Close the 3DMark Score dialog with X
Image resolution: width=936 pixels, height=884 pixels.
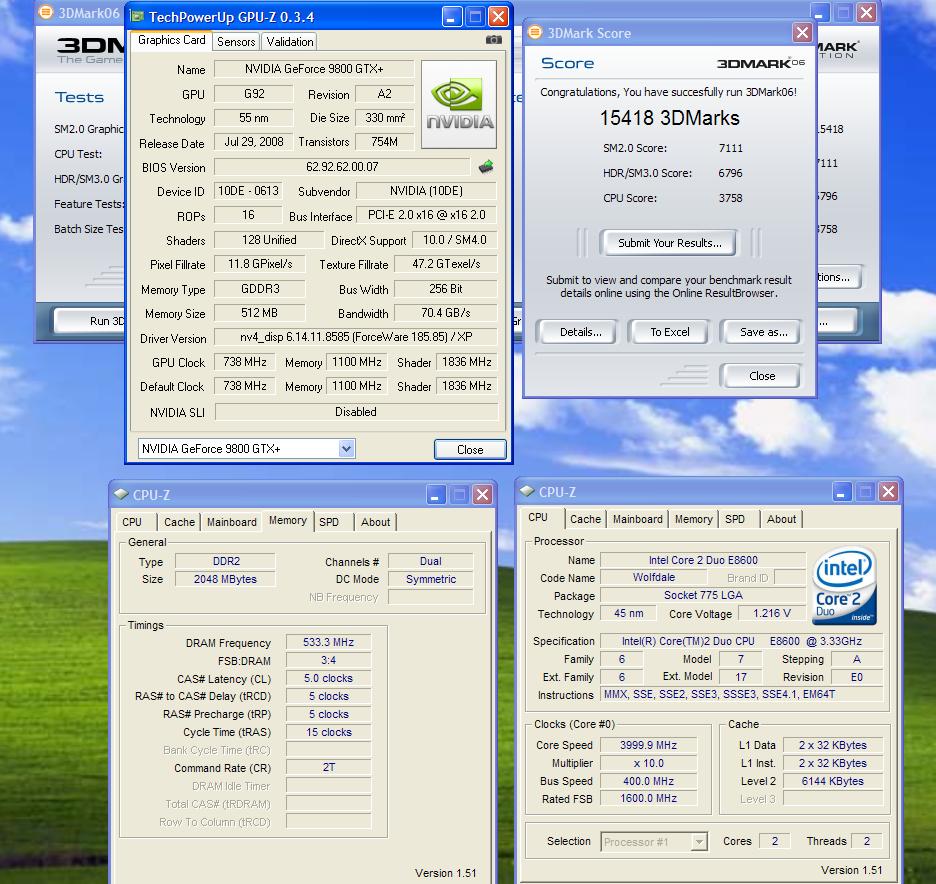click(802, 32)
